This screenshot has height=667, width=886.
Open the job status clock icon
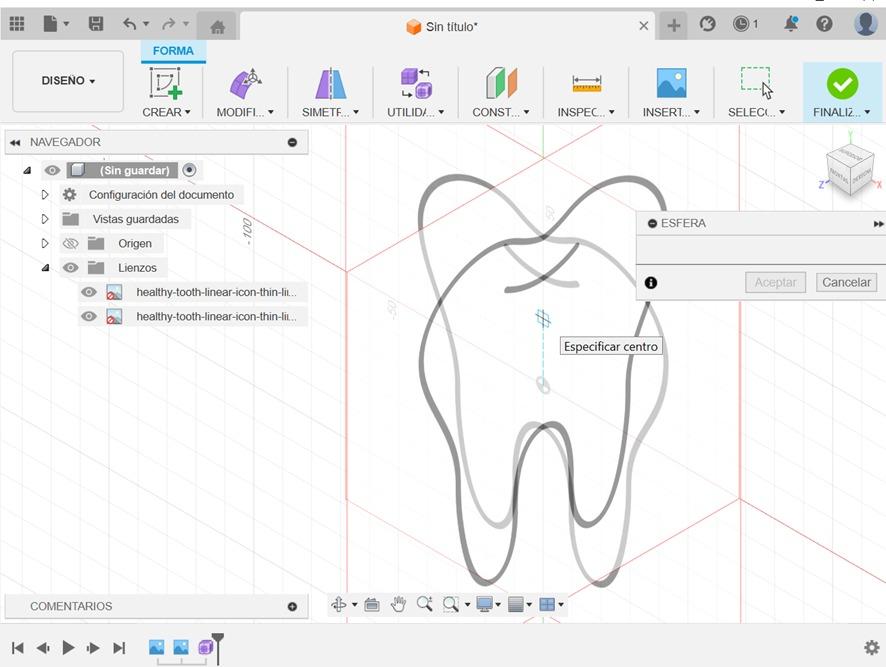point(741,24)
